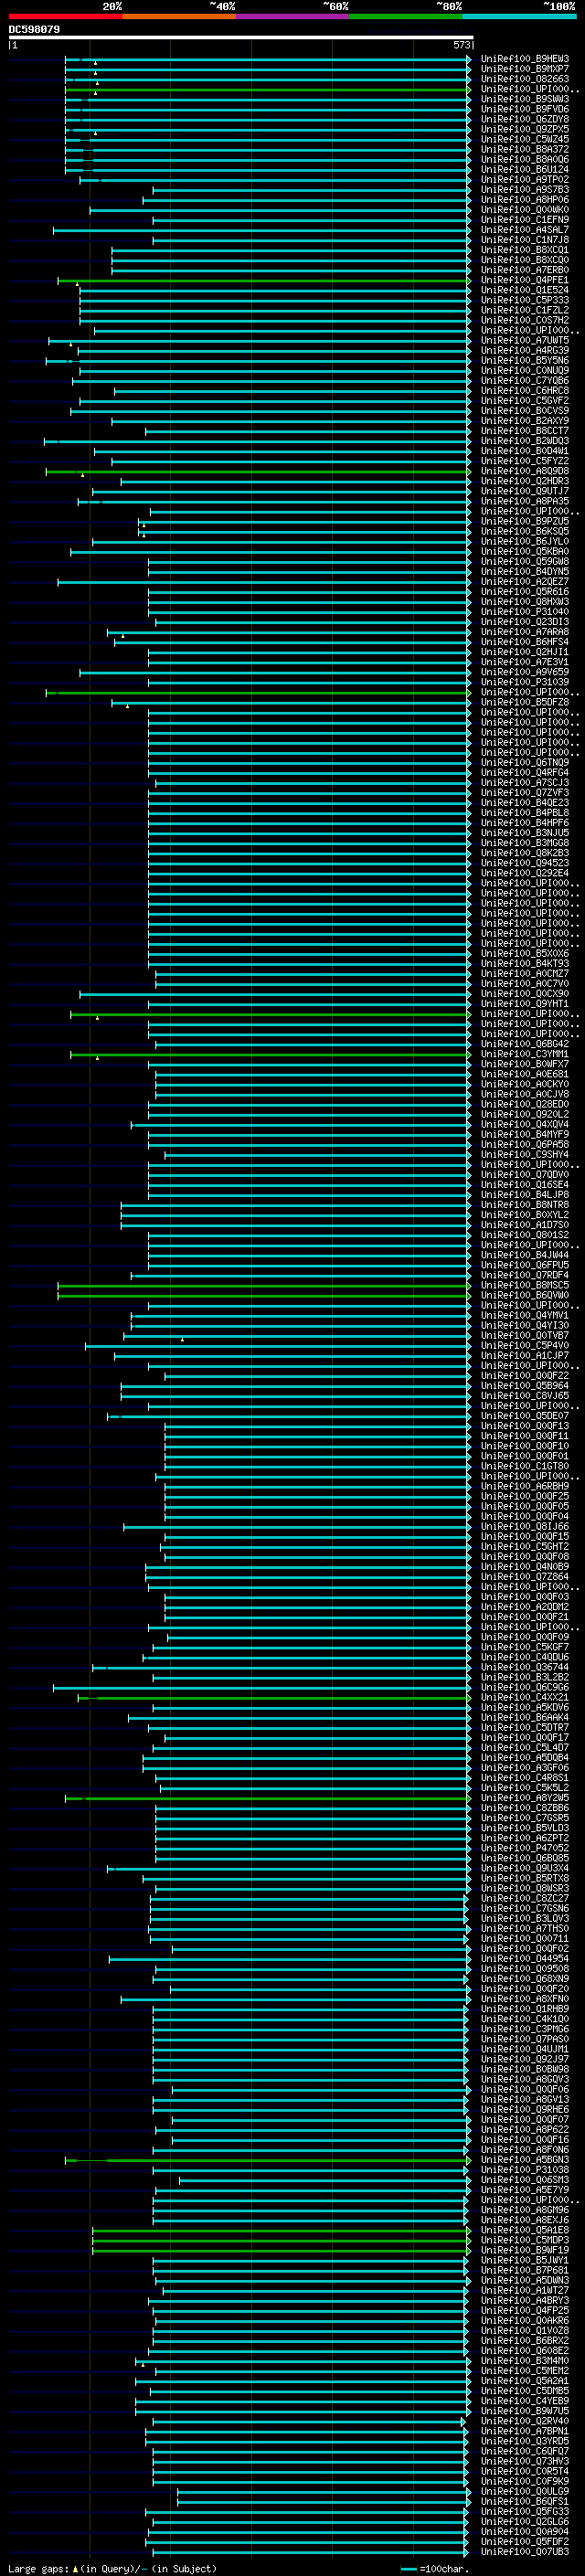Open hit UniRef100_O44954
This screenshot has width=585, height=2576.
525,1958
